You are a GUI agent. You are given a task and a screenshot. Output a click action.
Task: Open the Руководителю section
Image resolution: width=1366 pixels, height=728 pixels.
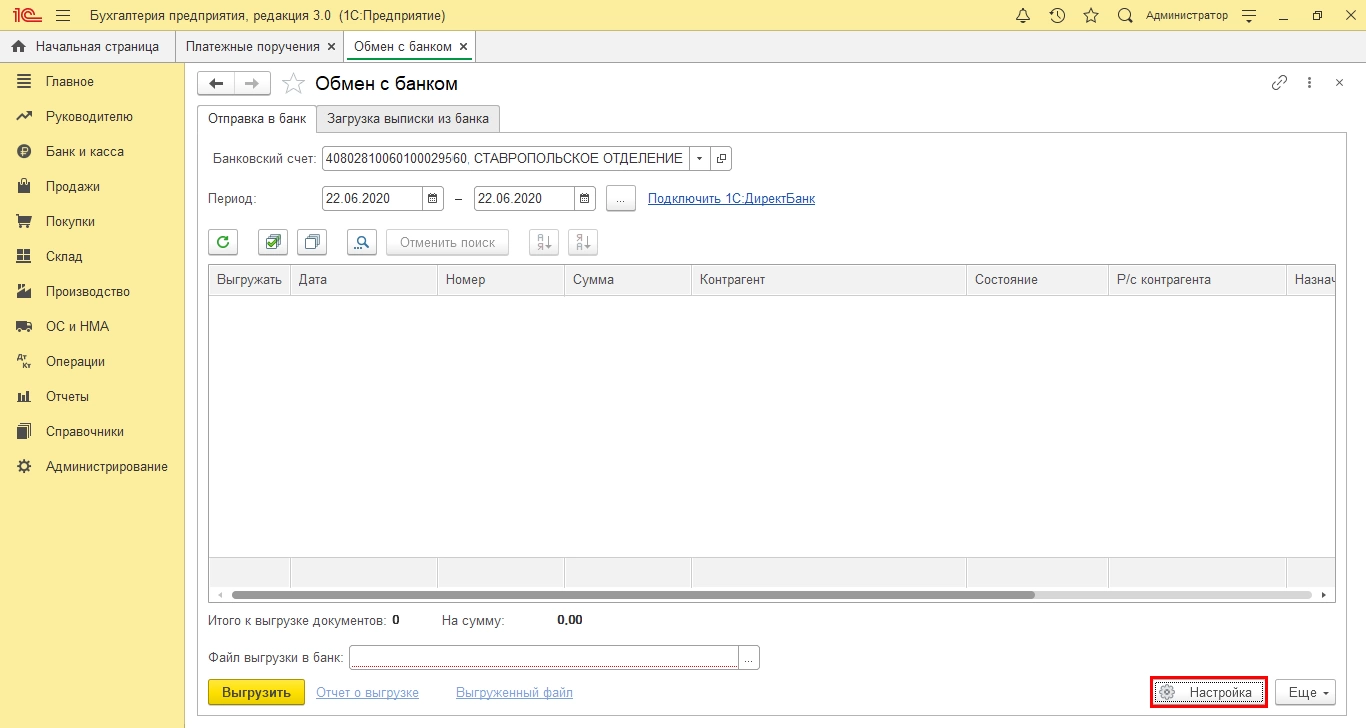coord(89,117)
